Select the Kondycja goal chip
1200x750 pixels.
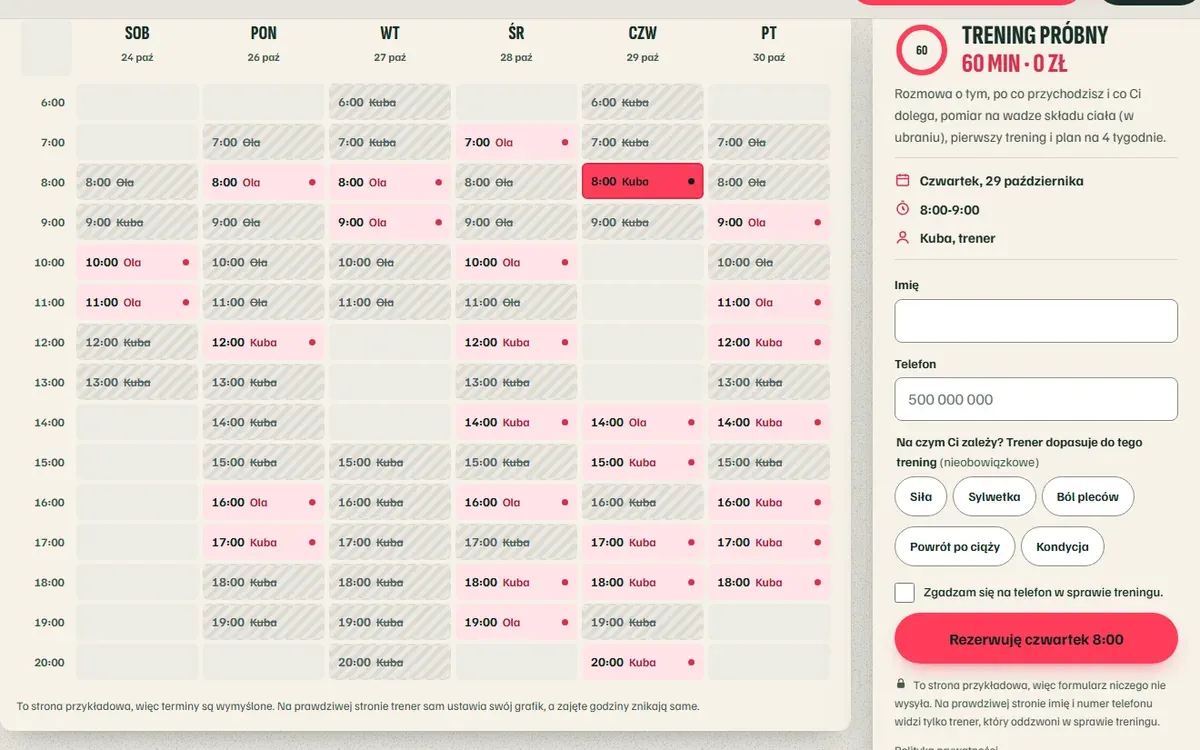click(x=1062, y=547)
